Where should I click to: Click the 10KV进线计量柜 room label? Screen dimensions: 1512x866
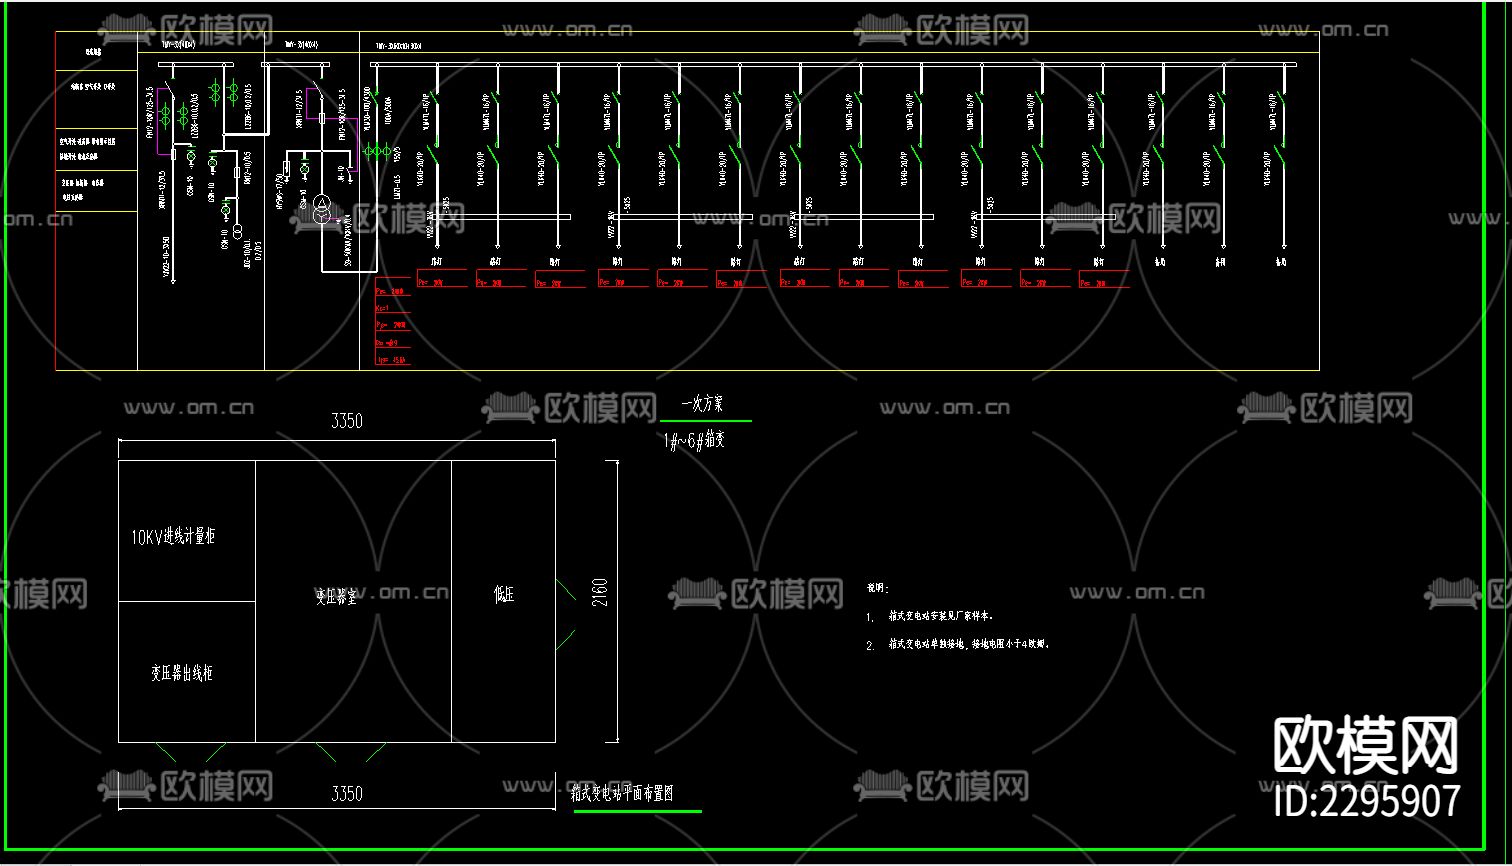173,537
